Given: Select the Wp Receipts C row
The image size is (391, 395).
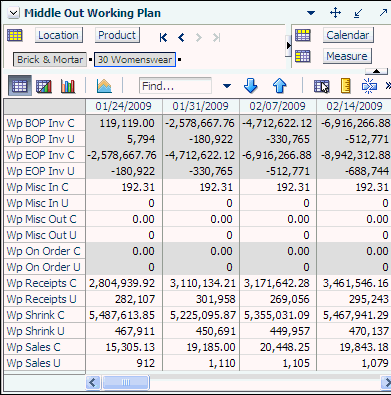Looking at the screenshot, I should (x=45, y=283).
